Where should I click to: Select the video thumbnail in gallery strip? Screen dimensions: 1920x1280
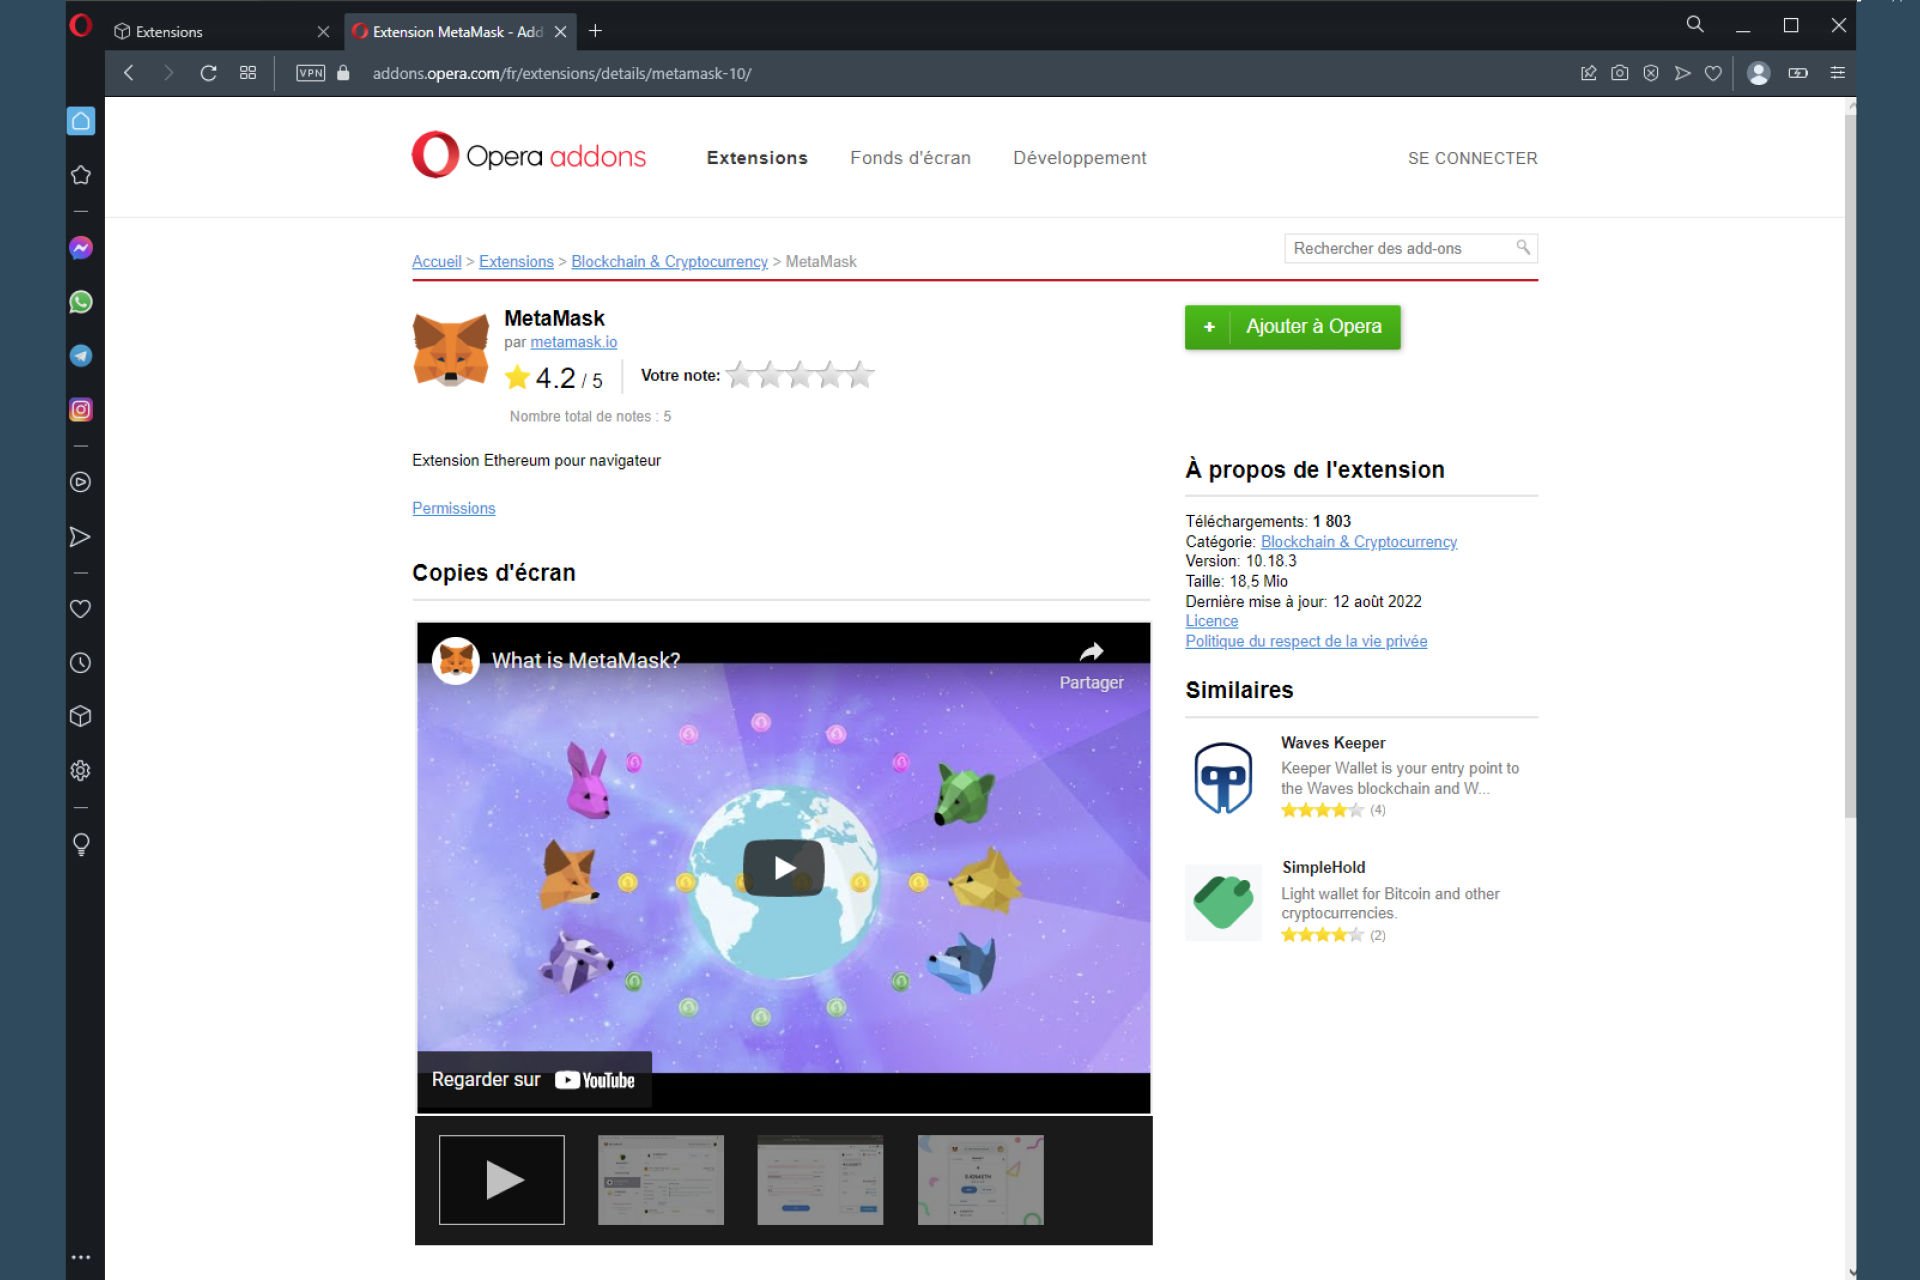(x=502, y=1180)
